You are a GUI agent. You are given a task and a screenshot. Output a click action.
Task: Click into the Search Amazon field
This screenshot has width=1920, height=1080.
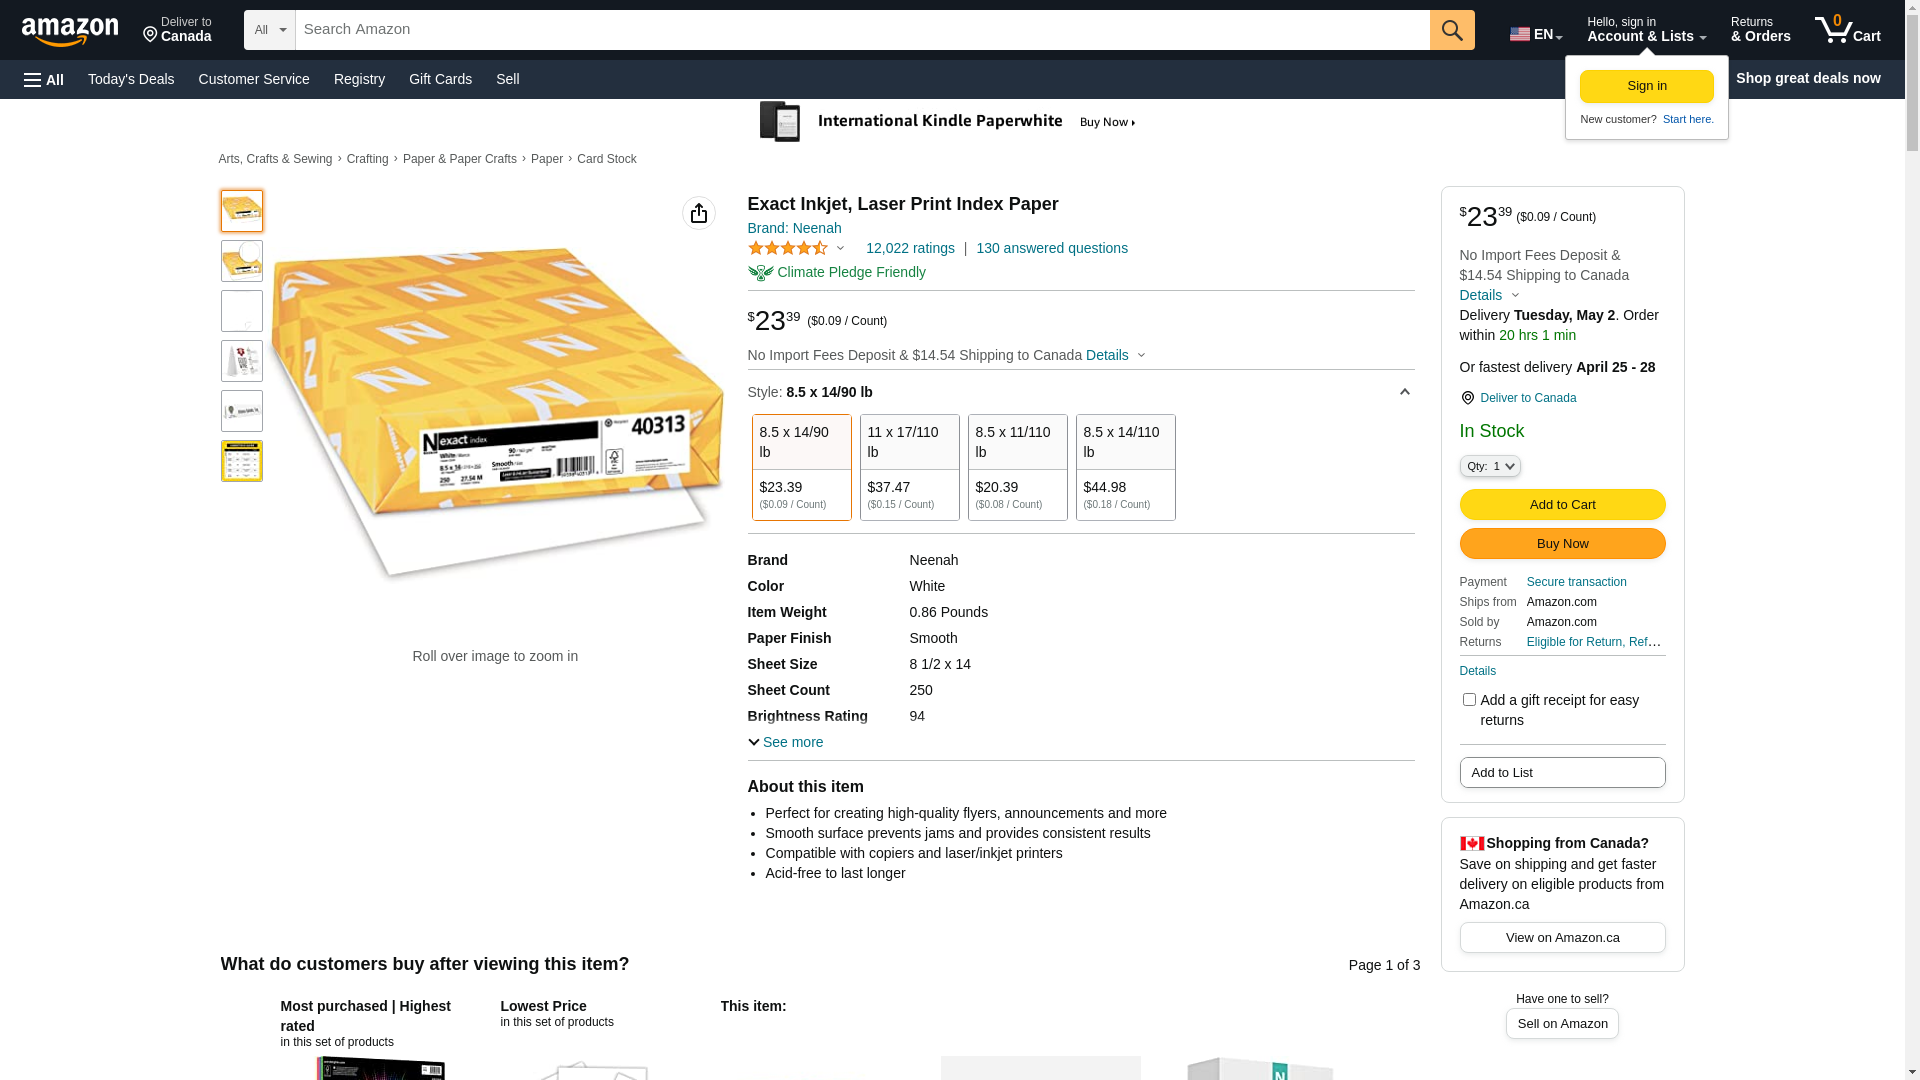coord(860,30)
